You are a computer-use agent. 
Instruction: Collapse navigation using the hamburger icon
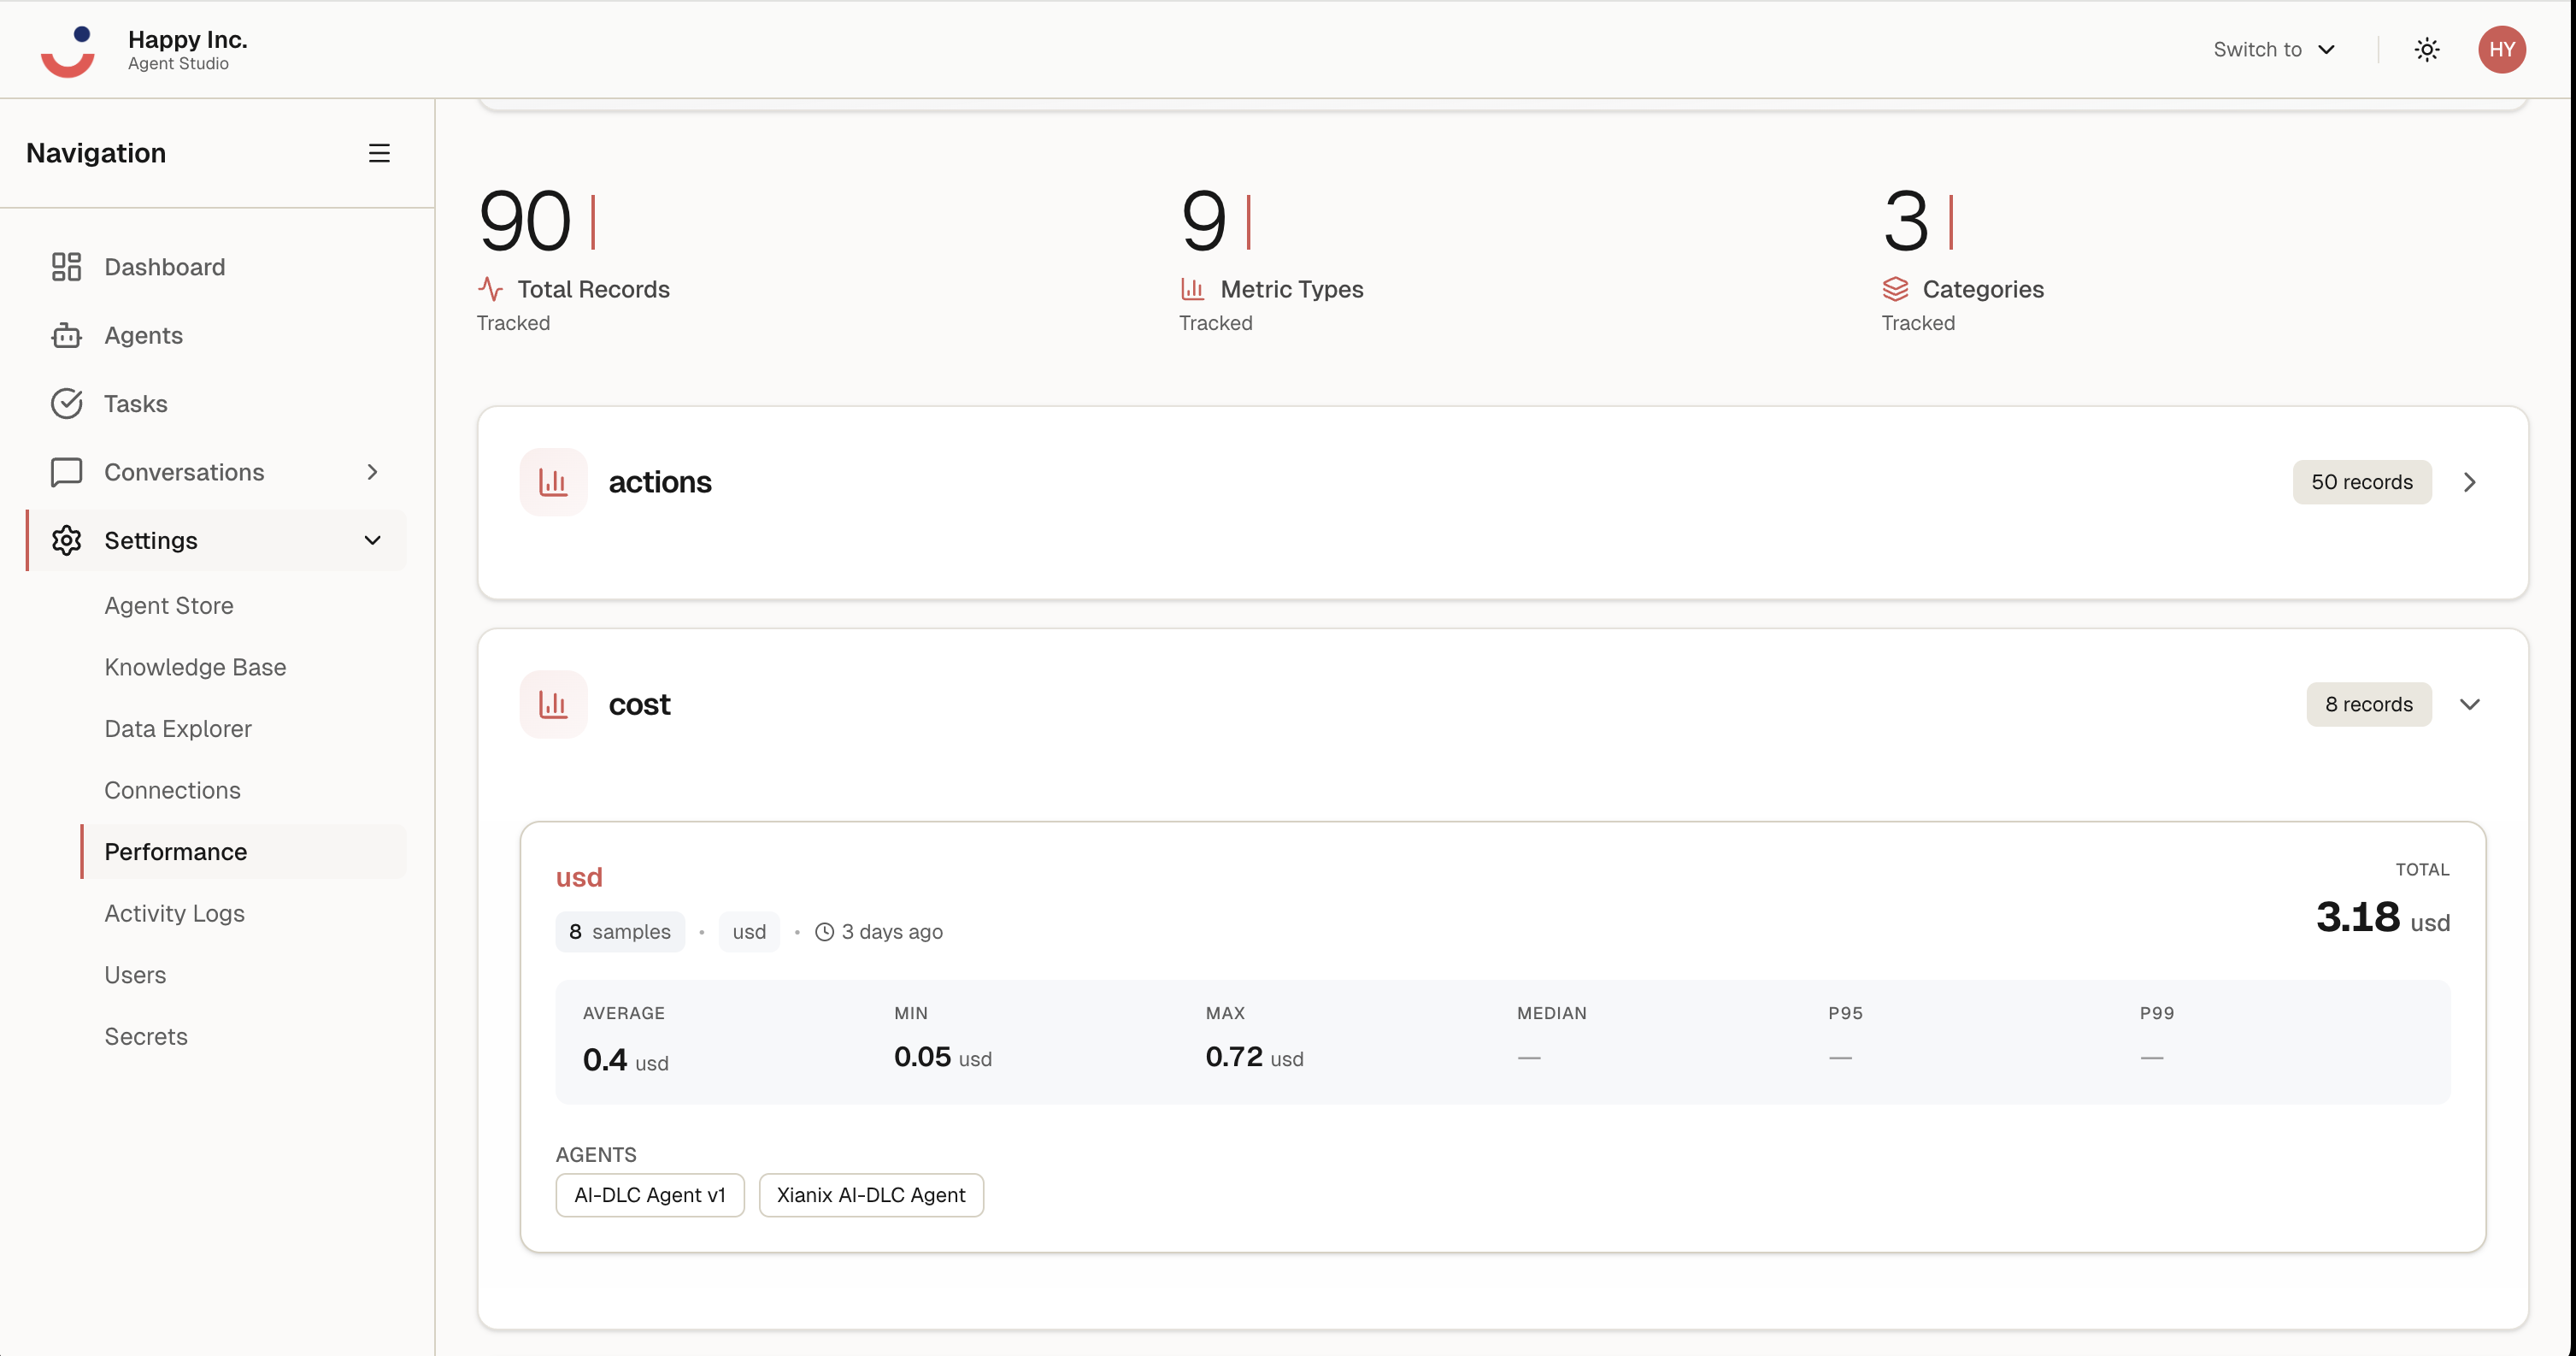379,152
